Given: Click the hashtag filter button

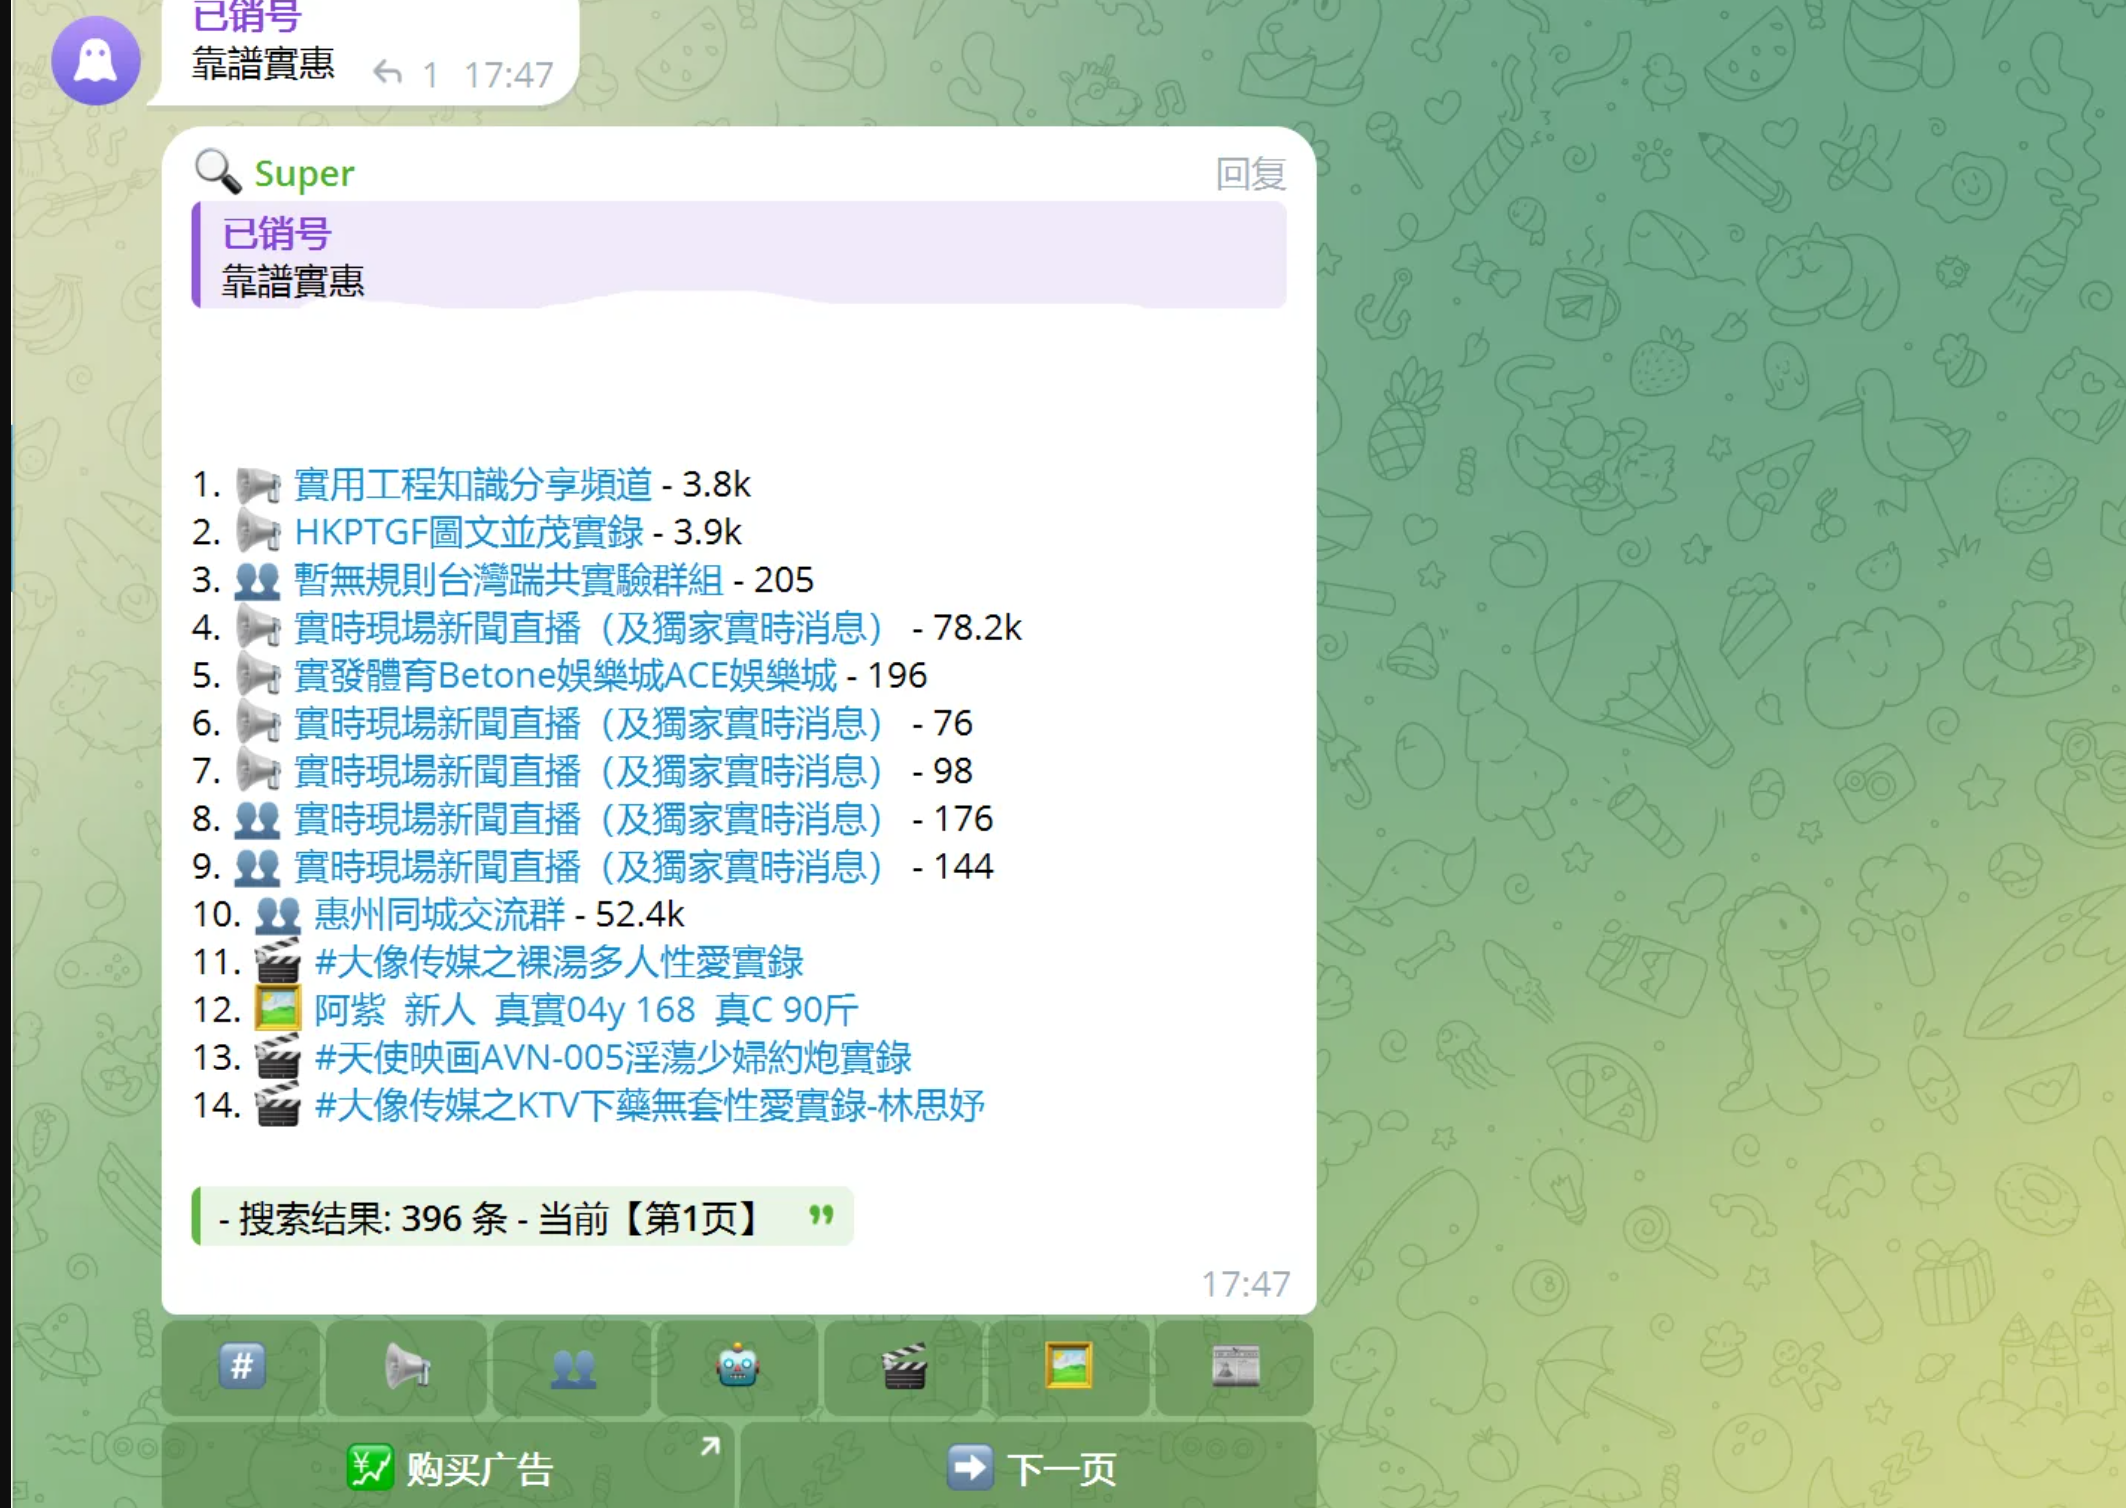Looking at the screenshot, I should (x=242, y=1366).
